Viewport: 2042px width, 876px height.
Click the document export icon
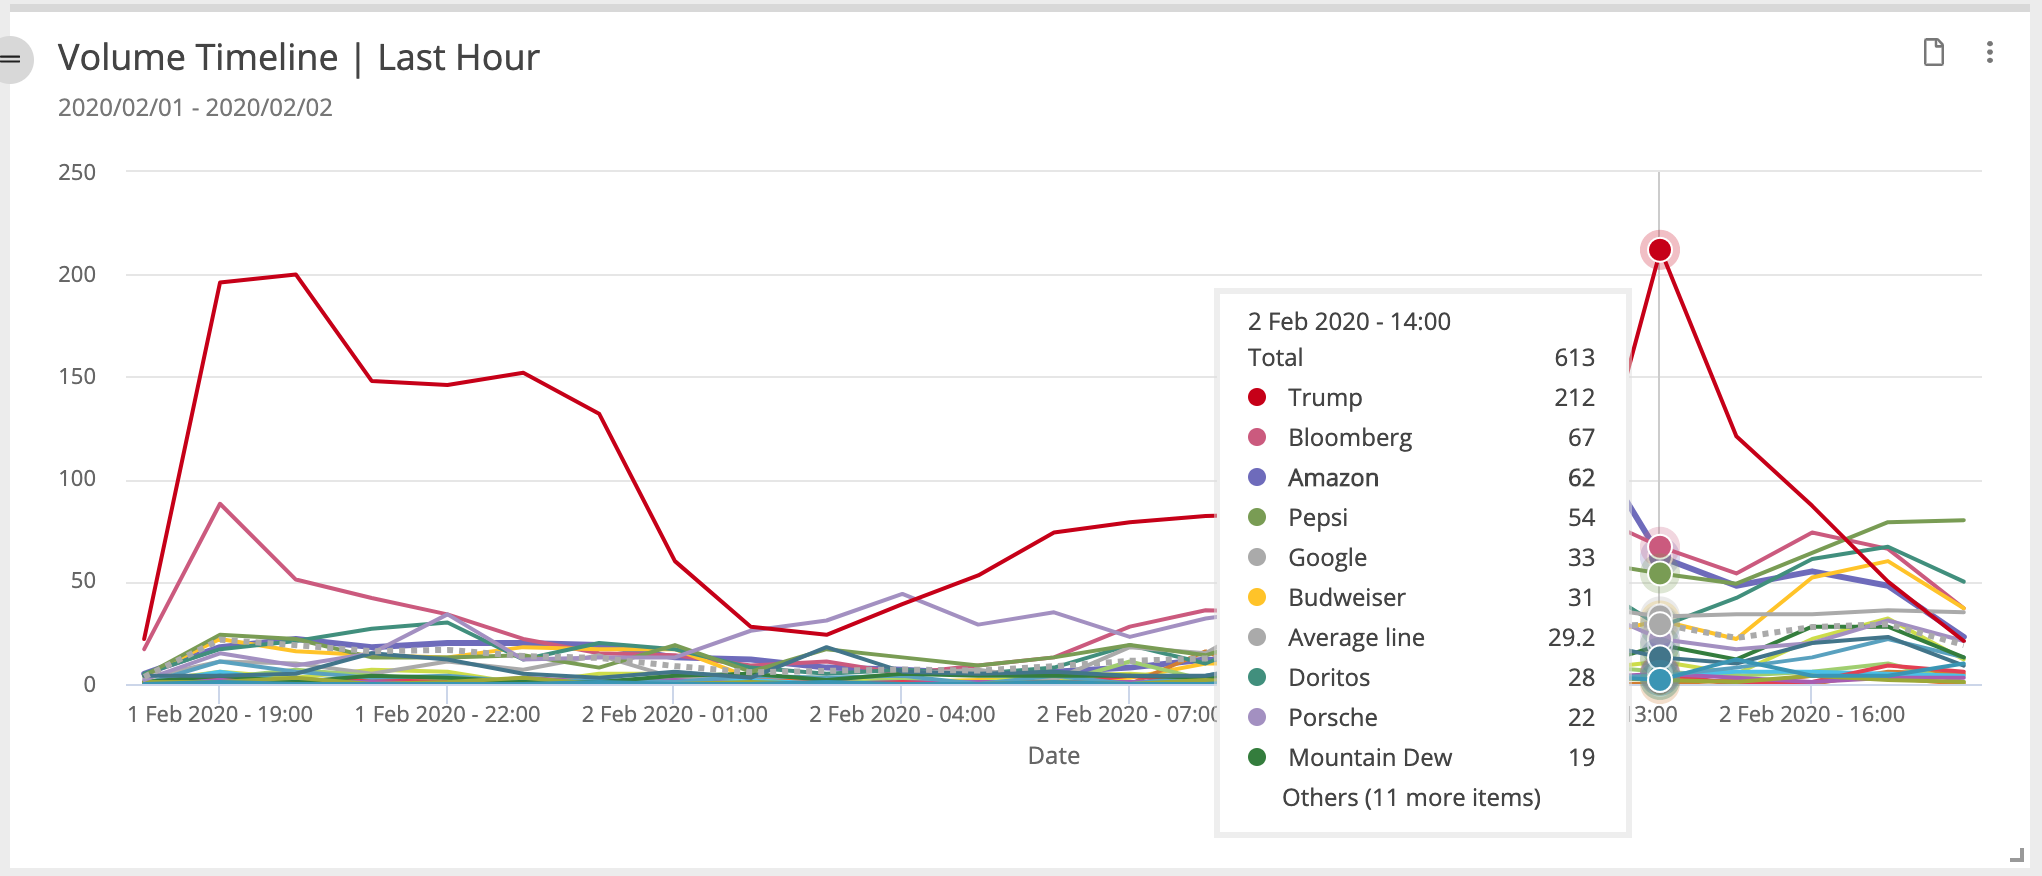pos(1934,52)
